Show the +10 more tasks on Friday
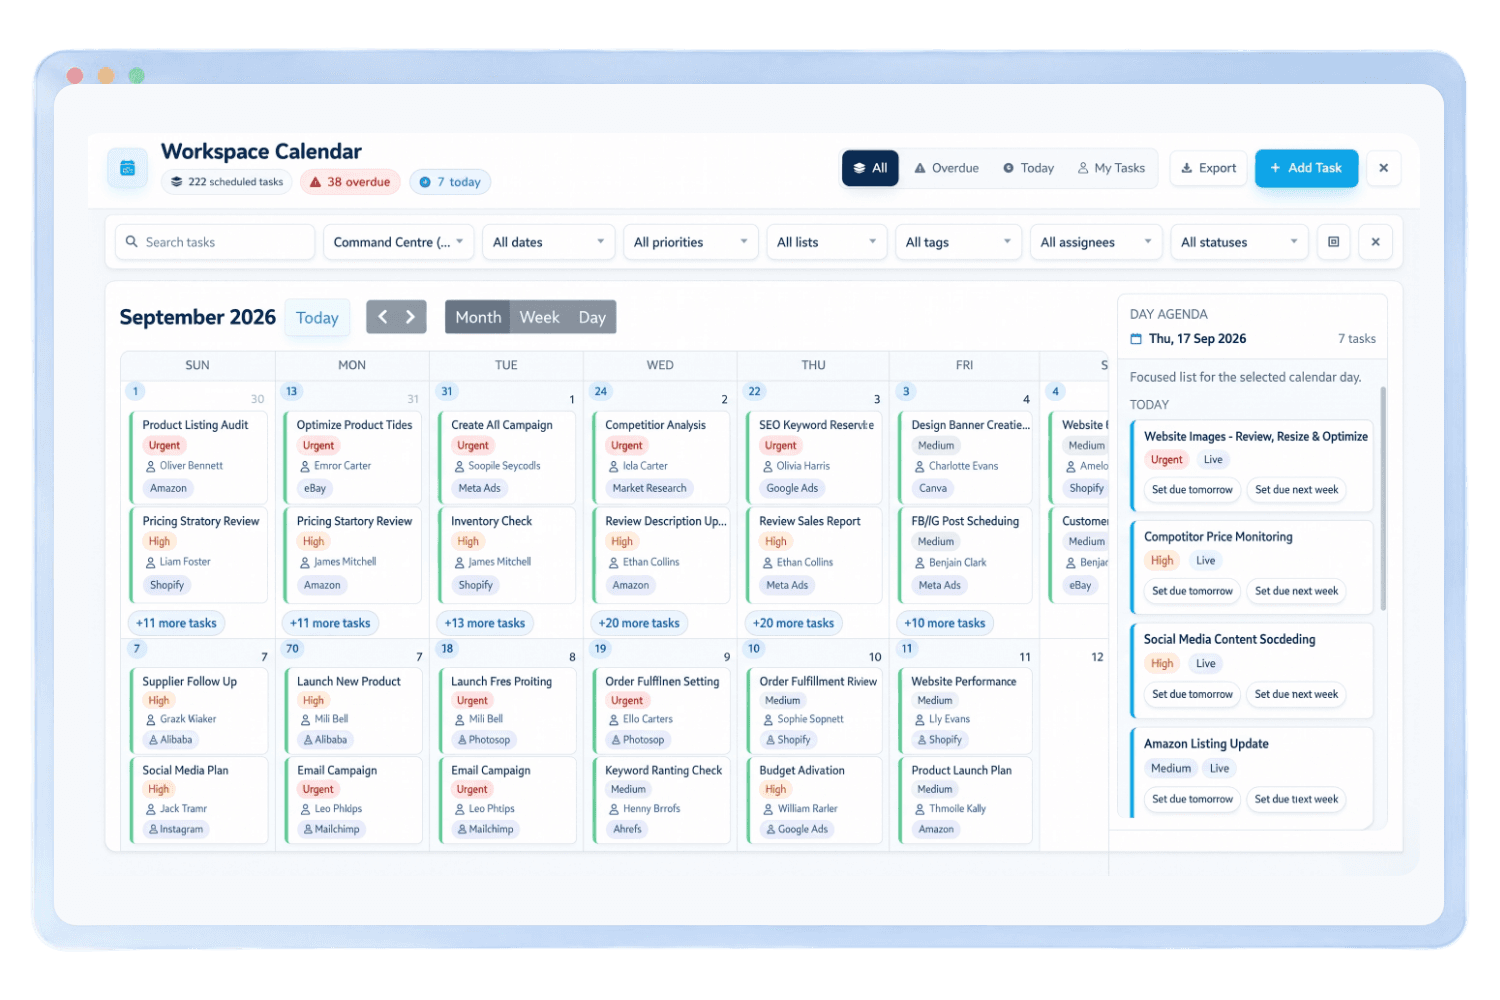1500x1000 pixels. tap(945, 623)
